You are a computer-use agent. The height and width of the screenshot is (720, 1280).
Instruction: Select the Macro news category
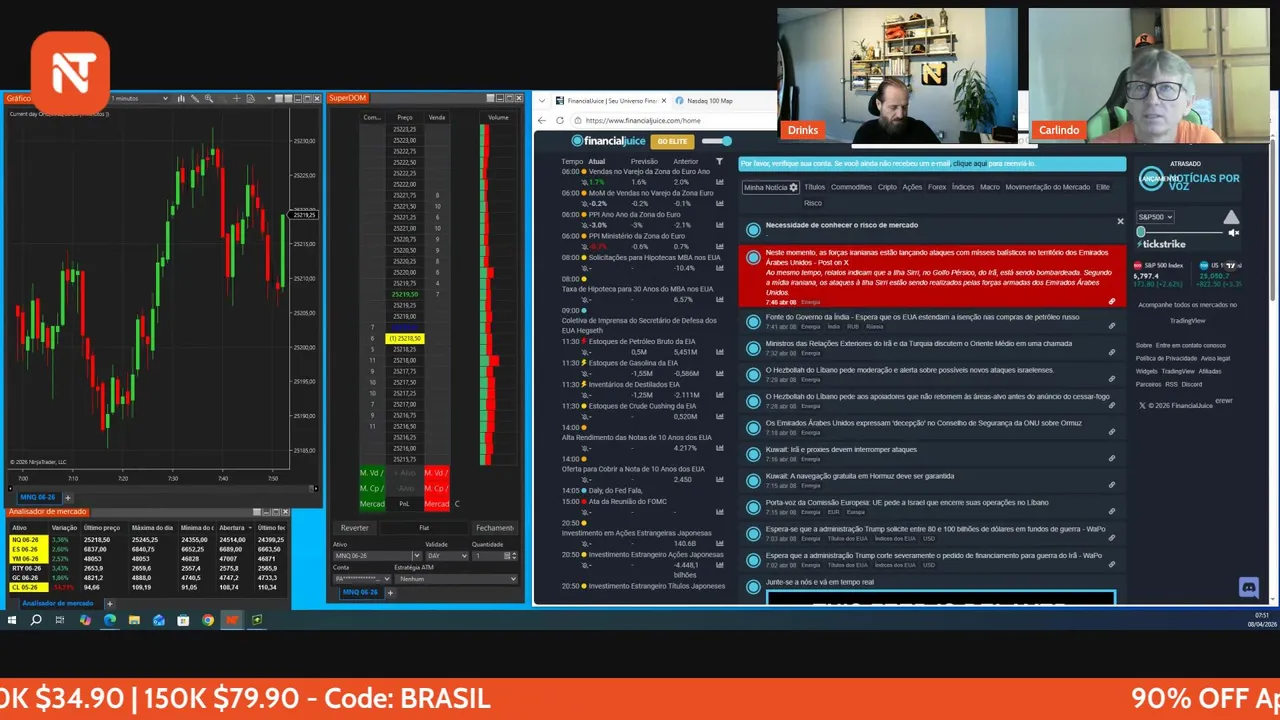(x=990, y=187)
